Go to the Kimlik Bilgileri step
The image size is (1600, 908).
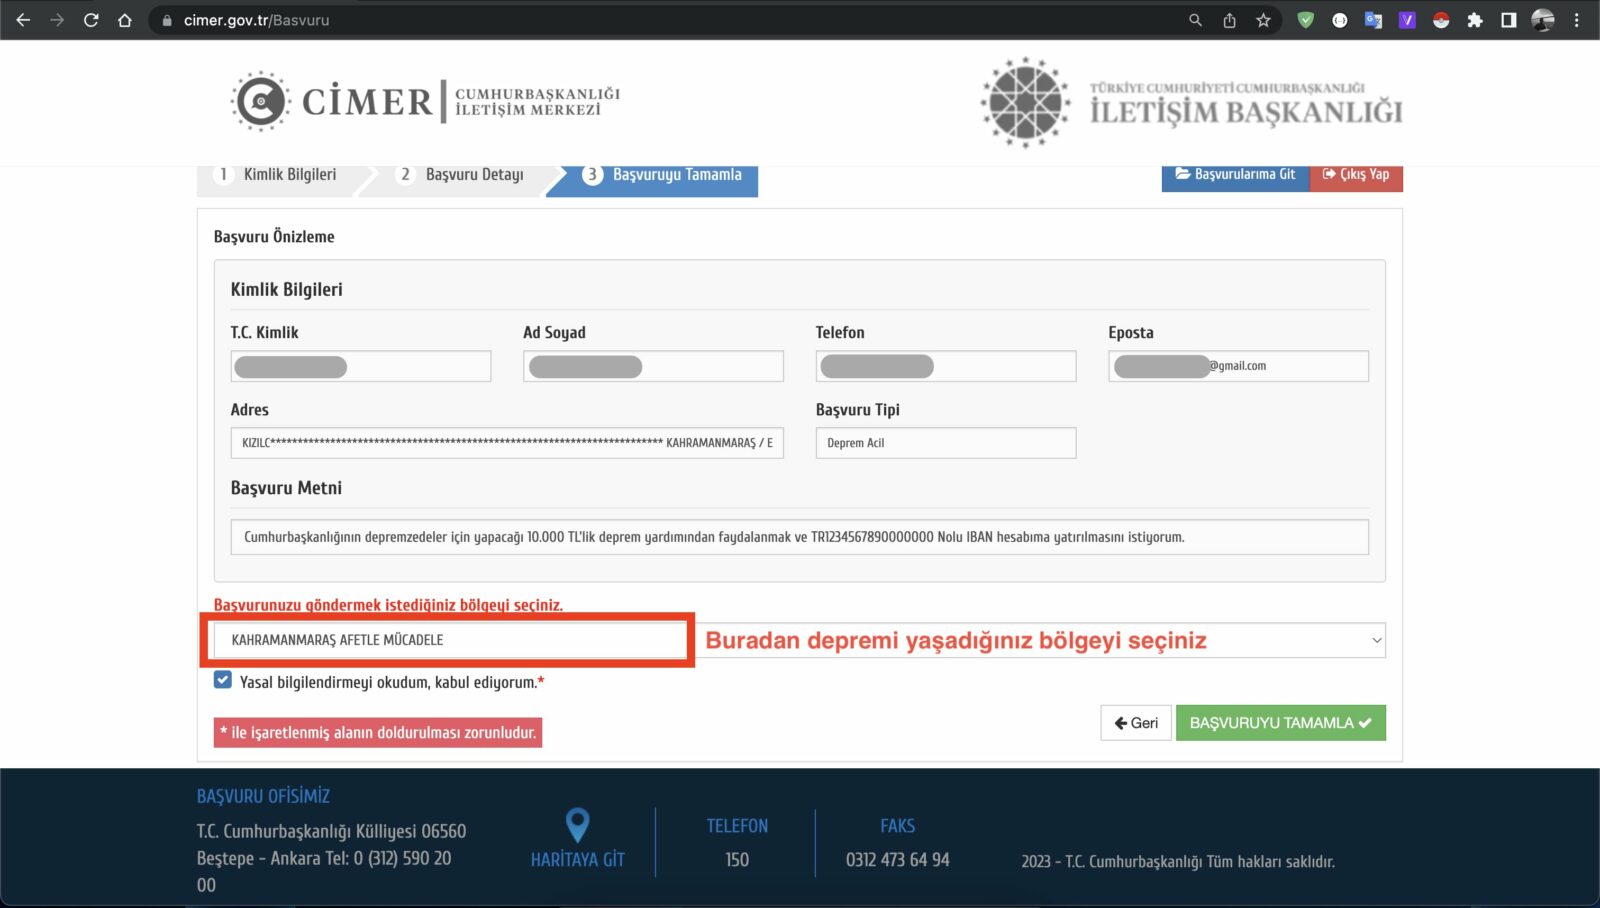tap(278, 175)
